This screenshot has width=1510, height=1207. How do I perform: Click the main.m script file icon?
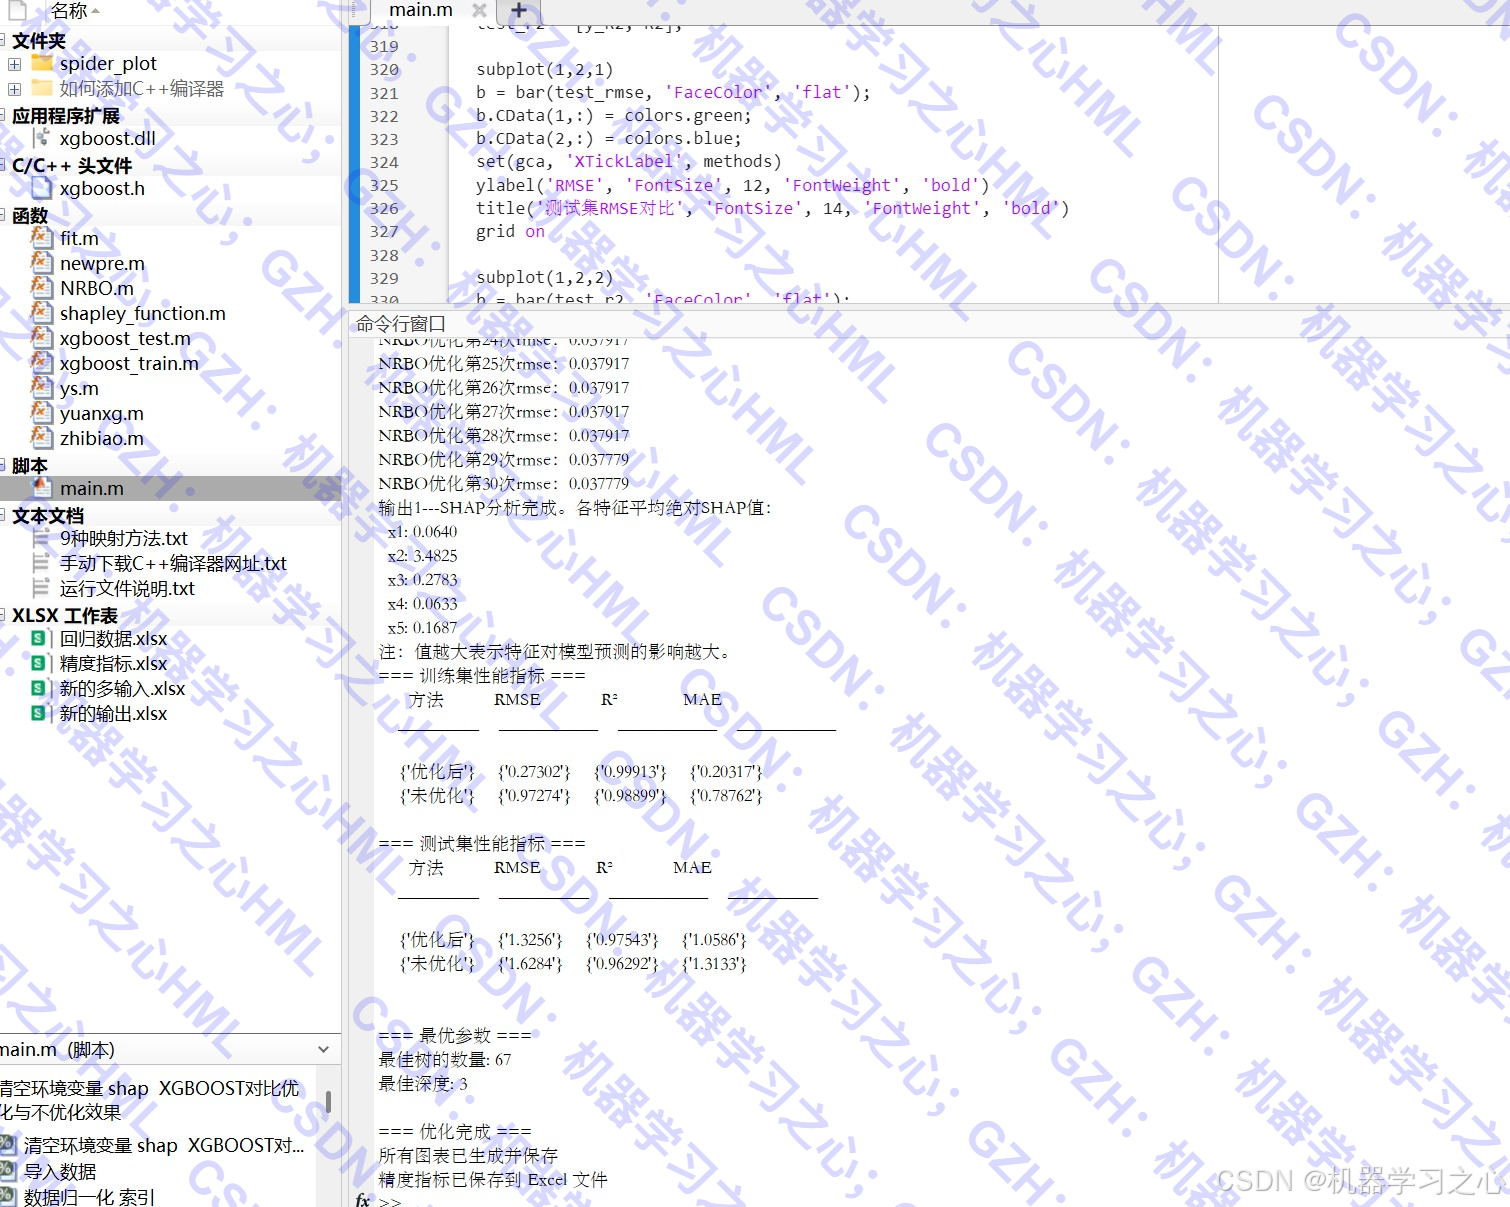[42, 488]
